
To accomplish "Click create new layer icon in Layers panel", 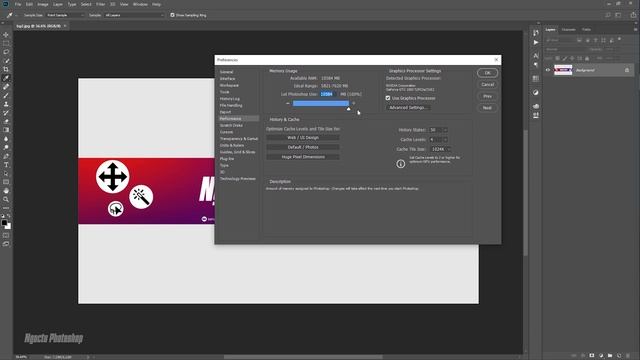I will pyautogui.click(x=619, y=356).
